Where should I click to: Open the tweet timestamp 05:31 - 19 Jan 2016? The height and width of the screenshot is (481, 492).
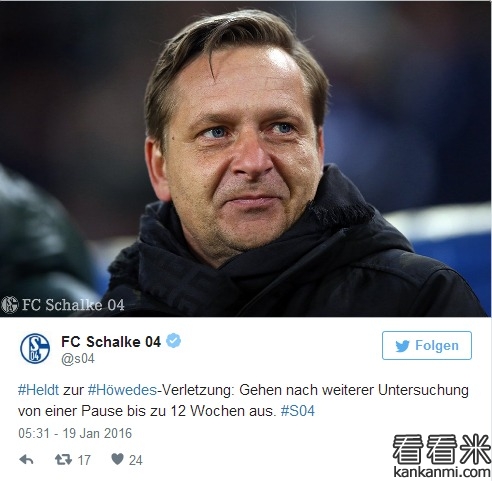tap(75, 433)
